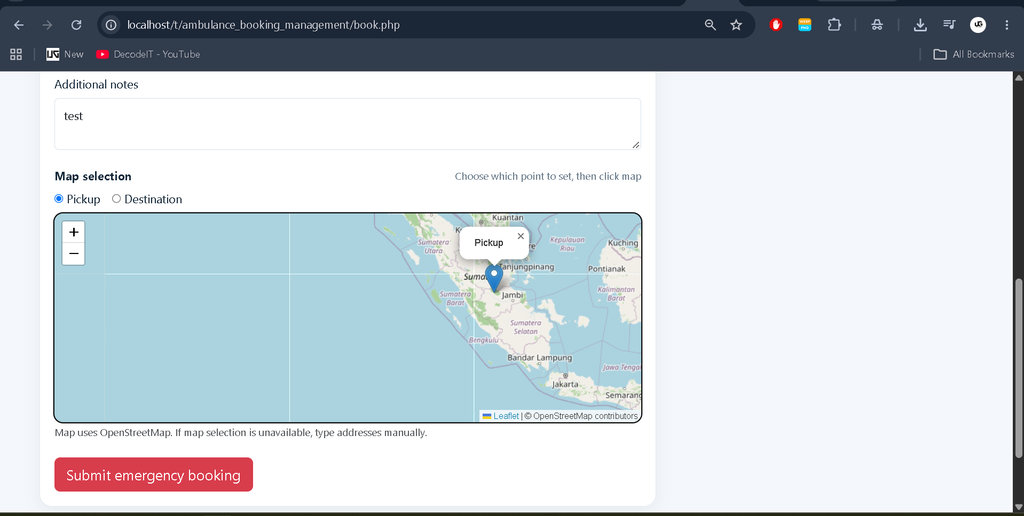
Task: Click the Additional notes text area
Action: tap(347, 124)
